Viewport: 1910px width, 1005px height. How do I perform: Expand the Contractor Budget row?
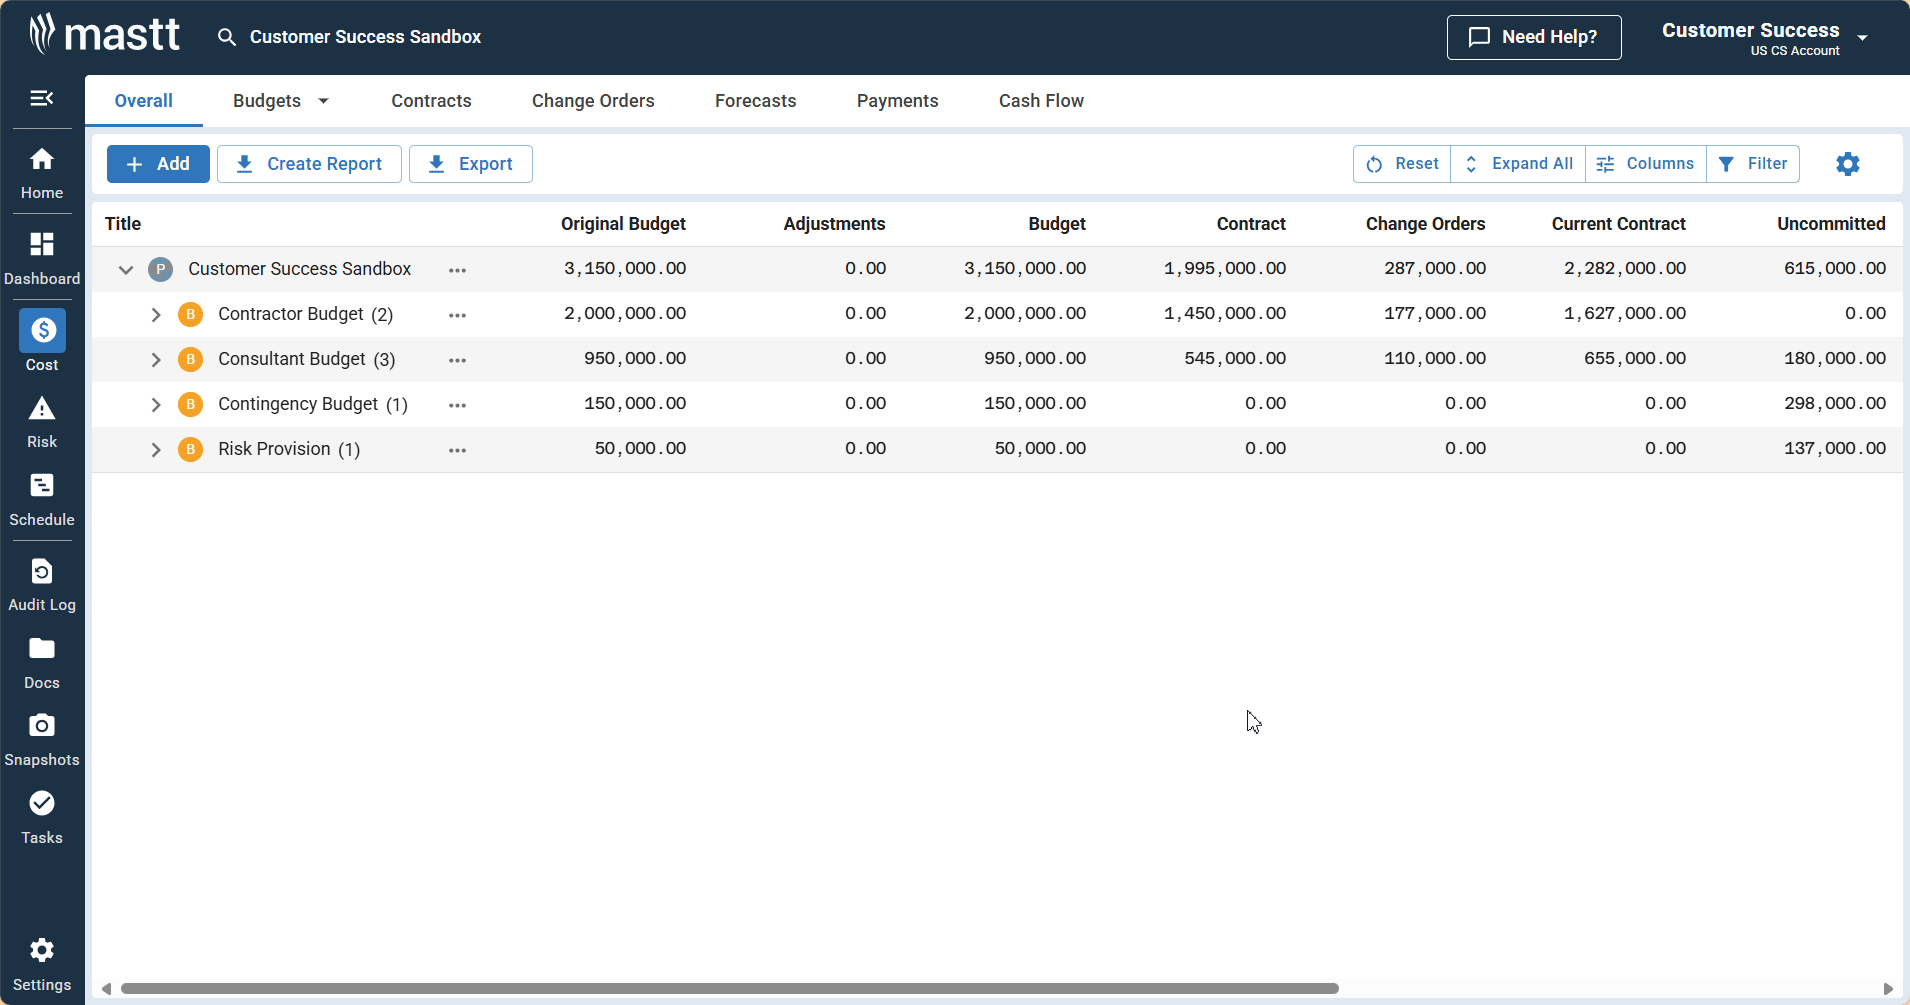(x=156, y=314)
